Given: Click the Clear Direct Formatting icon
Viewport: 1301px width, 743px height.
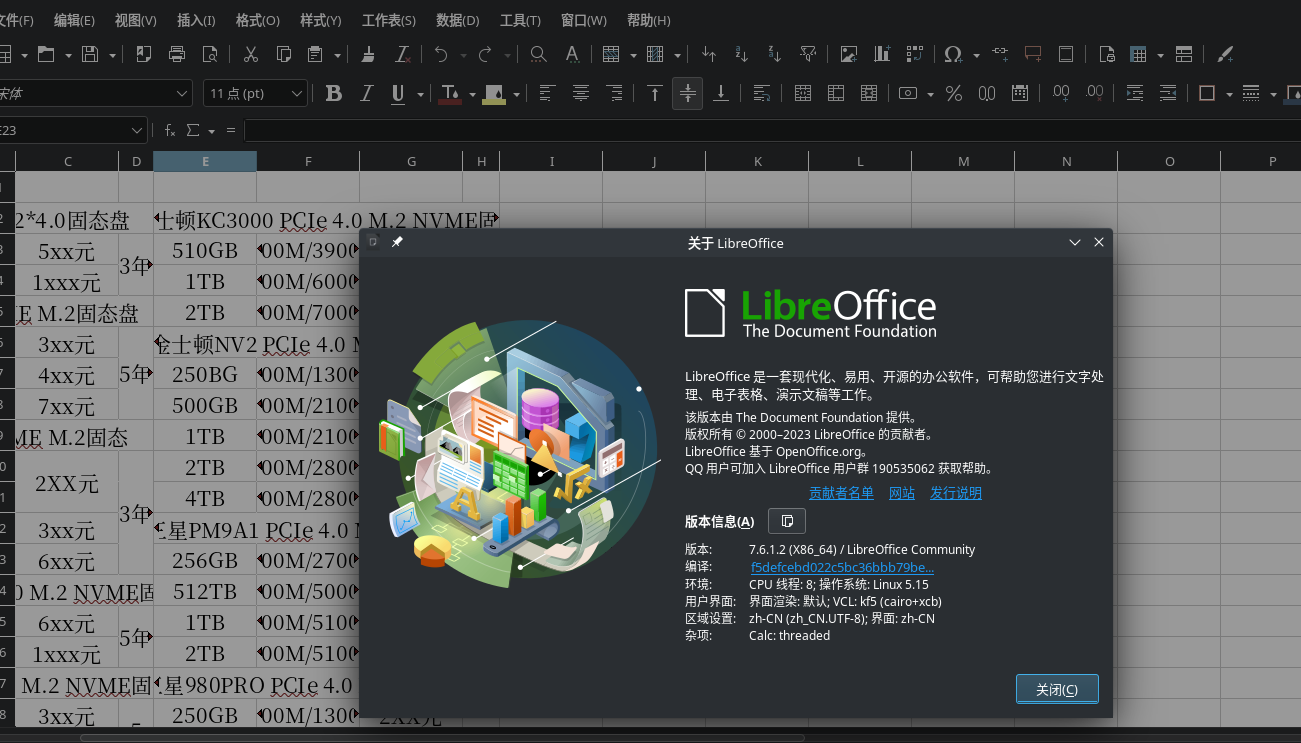Looking at the screenshot, I should [402, 54].
